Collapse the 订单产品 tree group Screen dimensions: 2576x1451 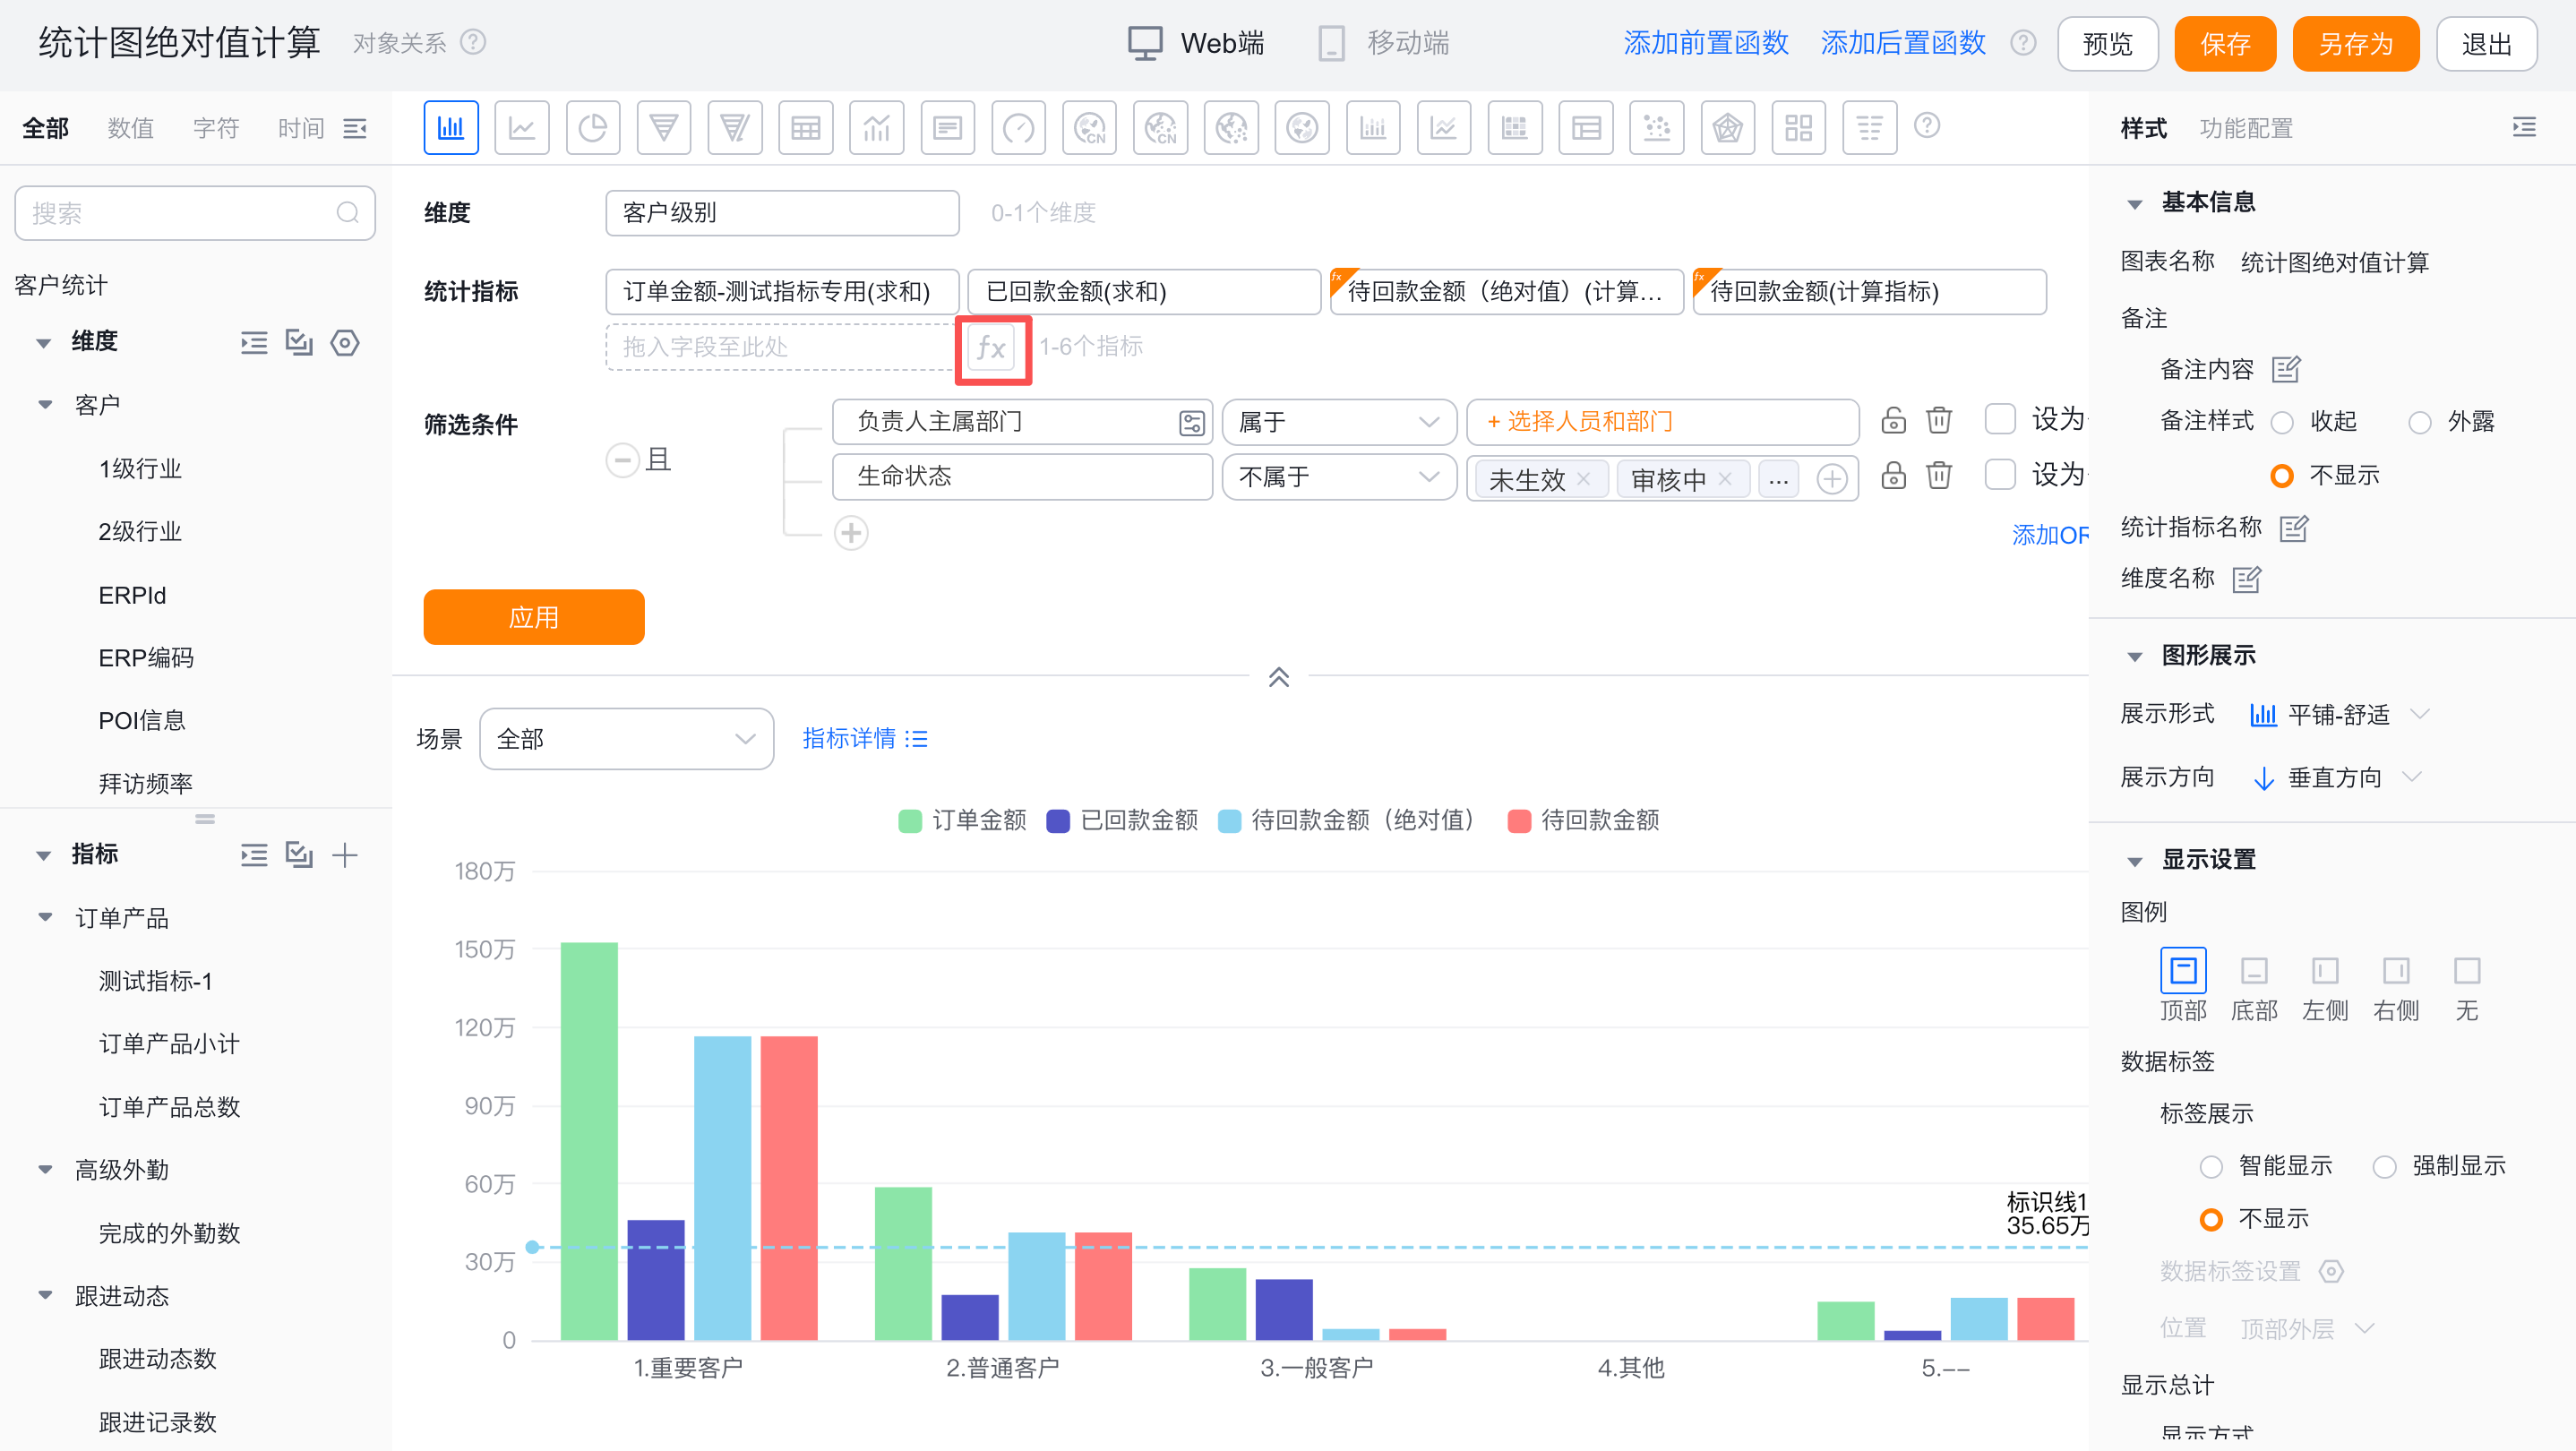pyautogui.click(x=45, y=918)
